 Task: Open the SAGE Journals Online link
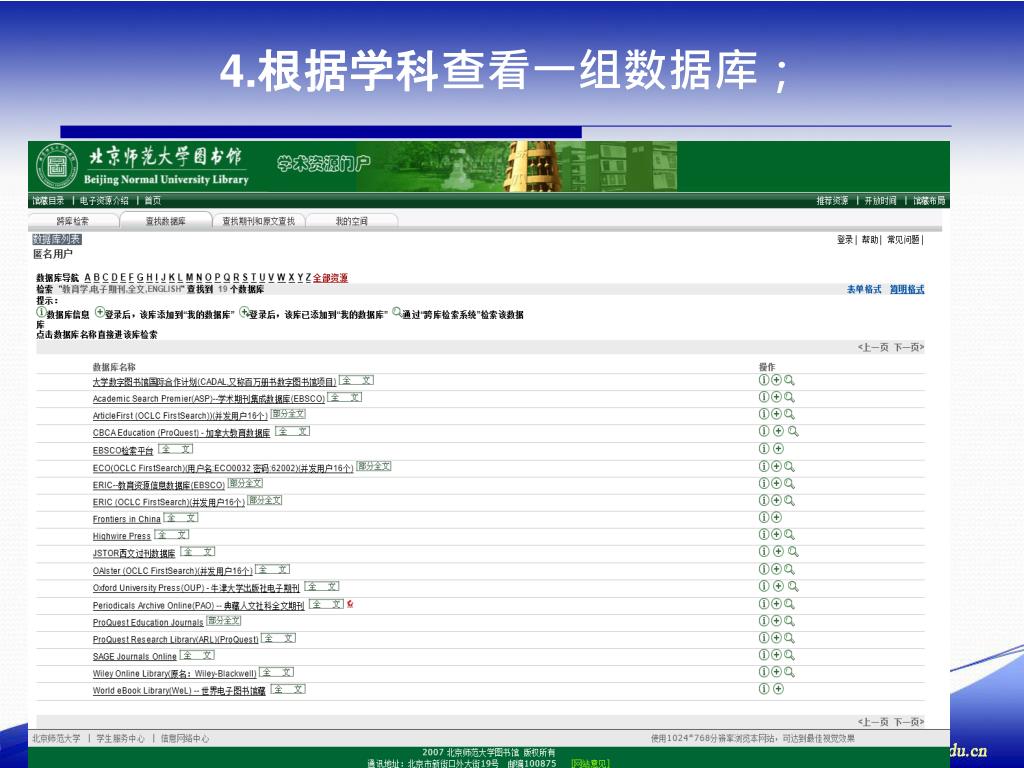pyautogui.click(x=135, y=656)
